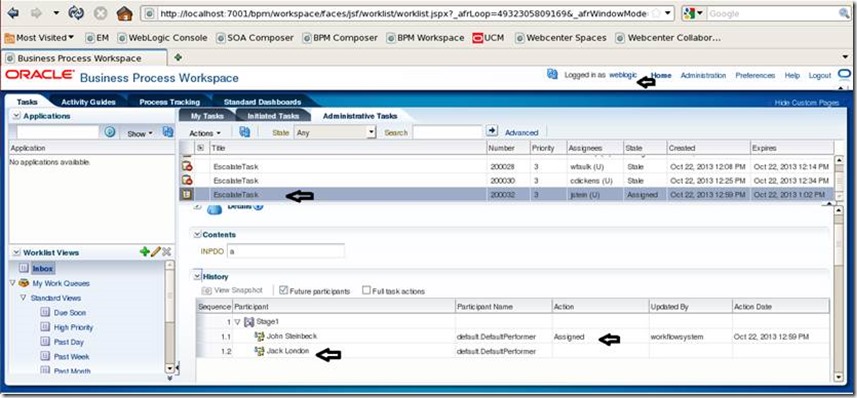Open the Administration link
857x398 pixels.
[x=703, y=75]
